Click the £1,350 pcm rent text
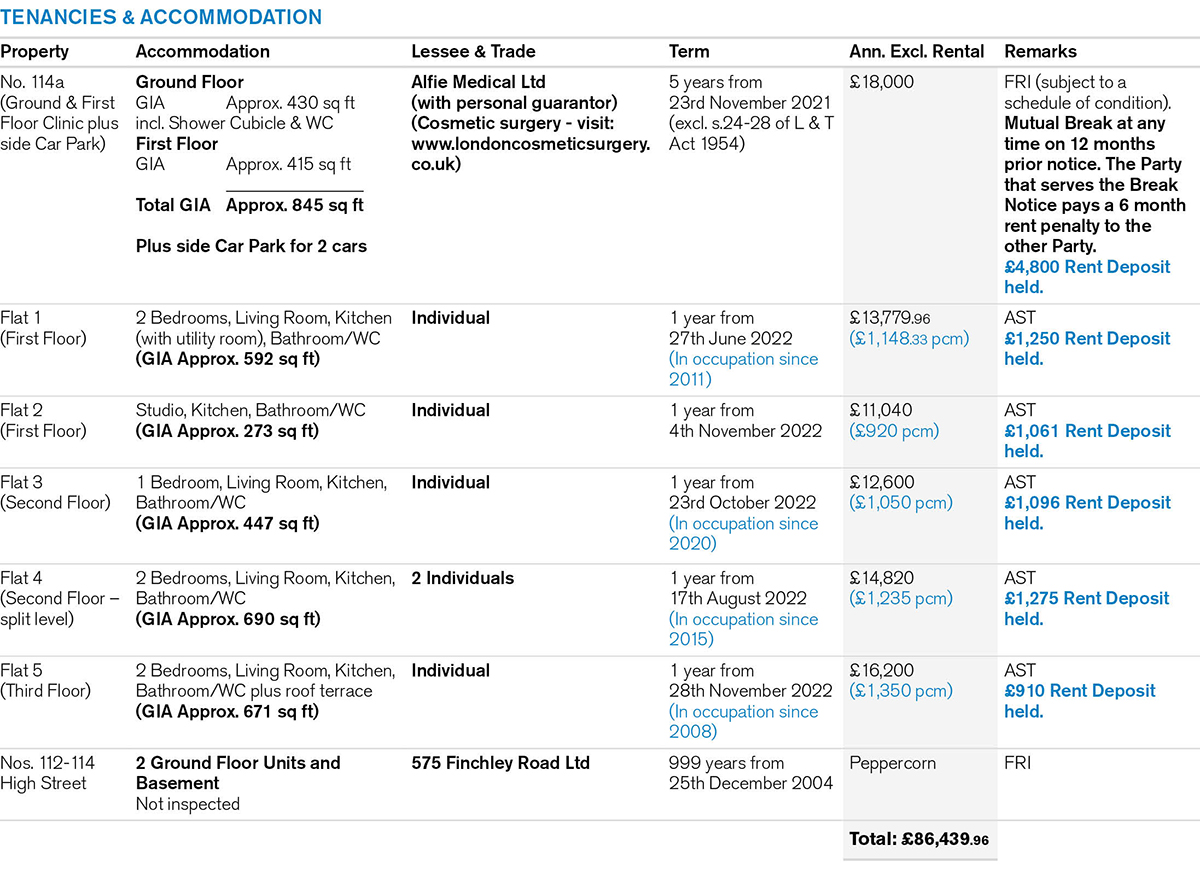 click(x=901, y=691)
